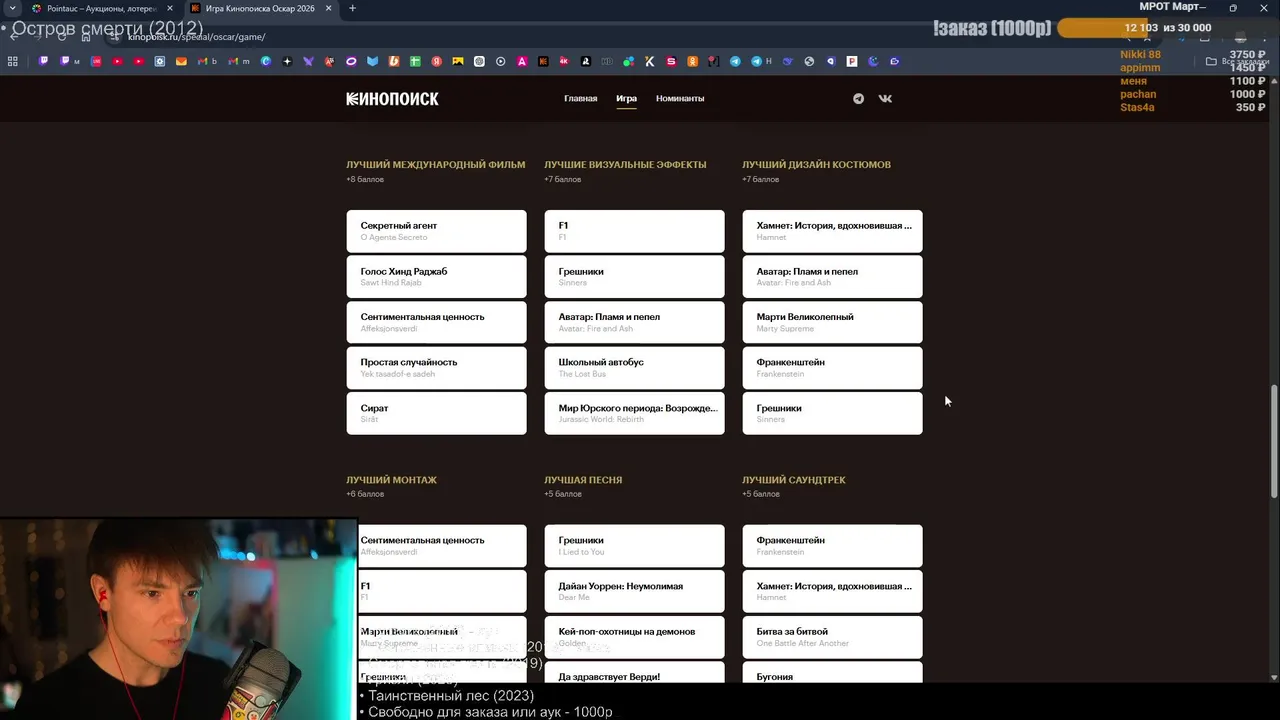The width and height of the screenshot is (1280, 720).
Task: Open the Gmail bookmark labeled b
Action: click(x=207, y=61)
